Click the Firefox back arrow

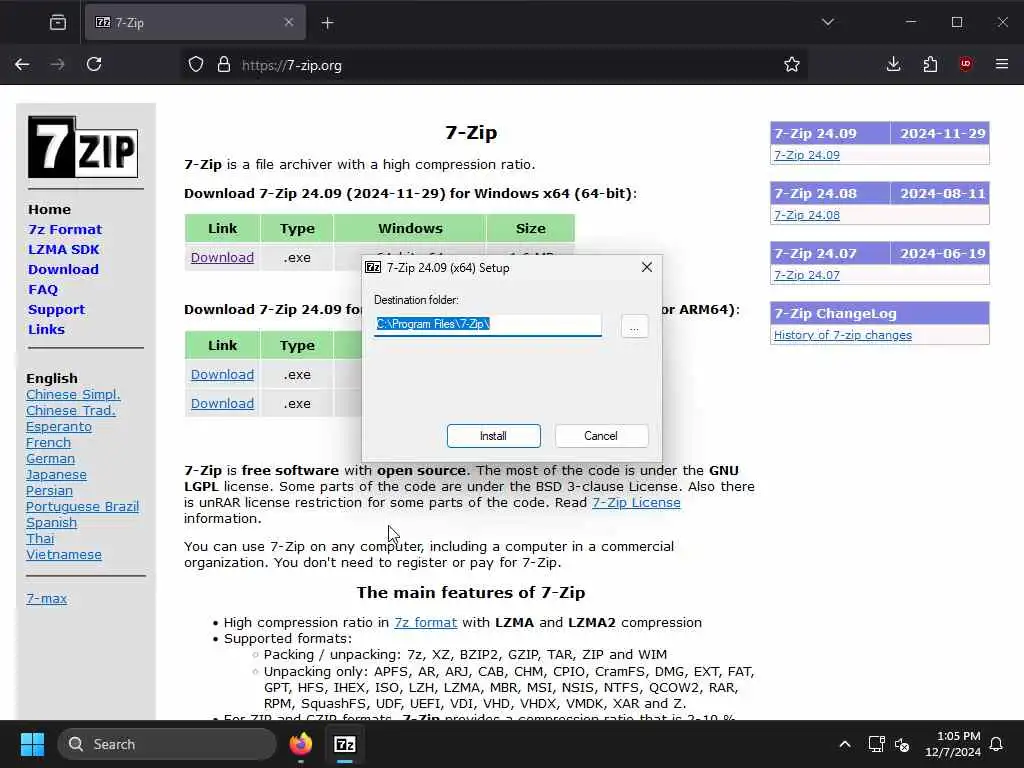click(x=22, y=64)
